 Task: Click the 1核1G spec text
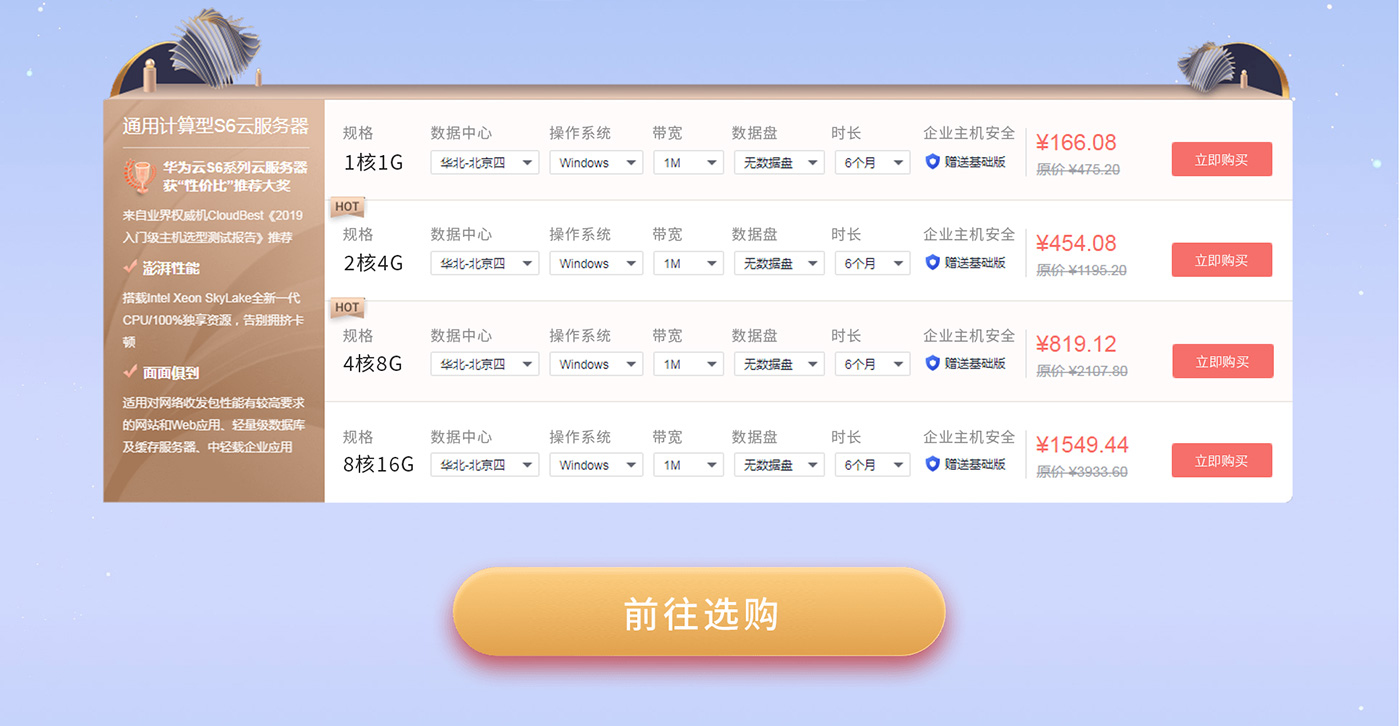[373, 162]
